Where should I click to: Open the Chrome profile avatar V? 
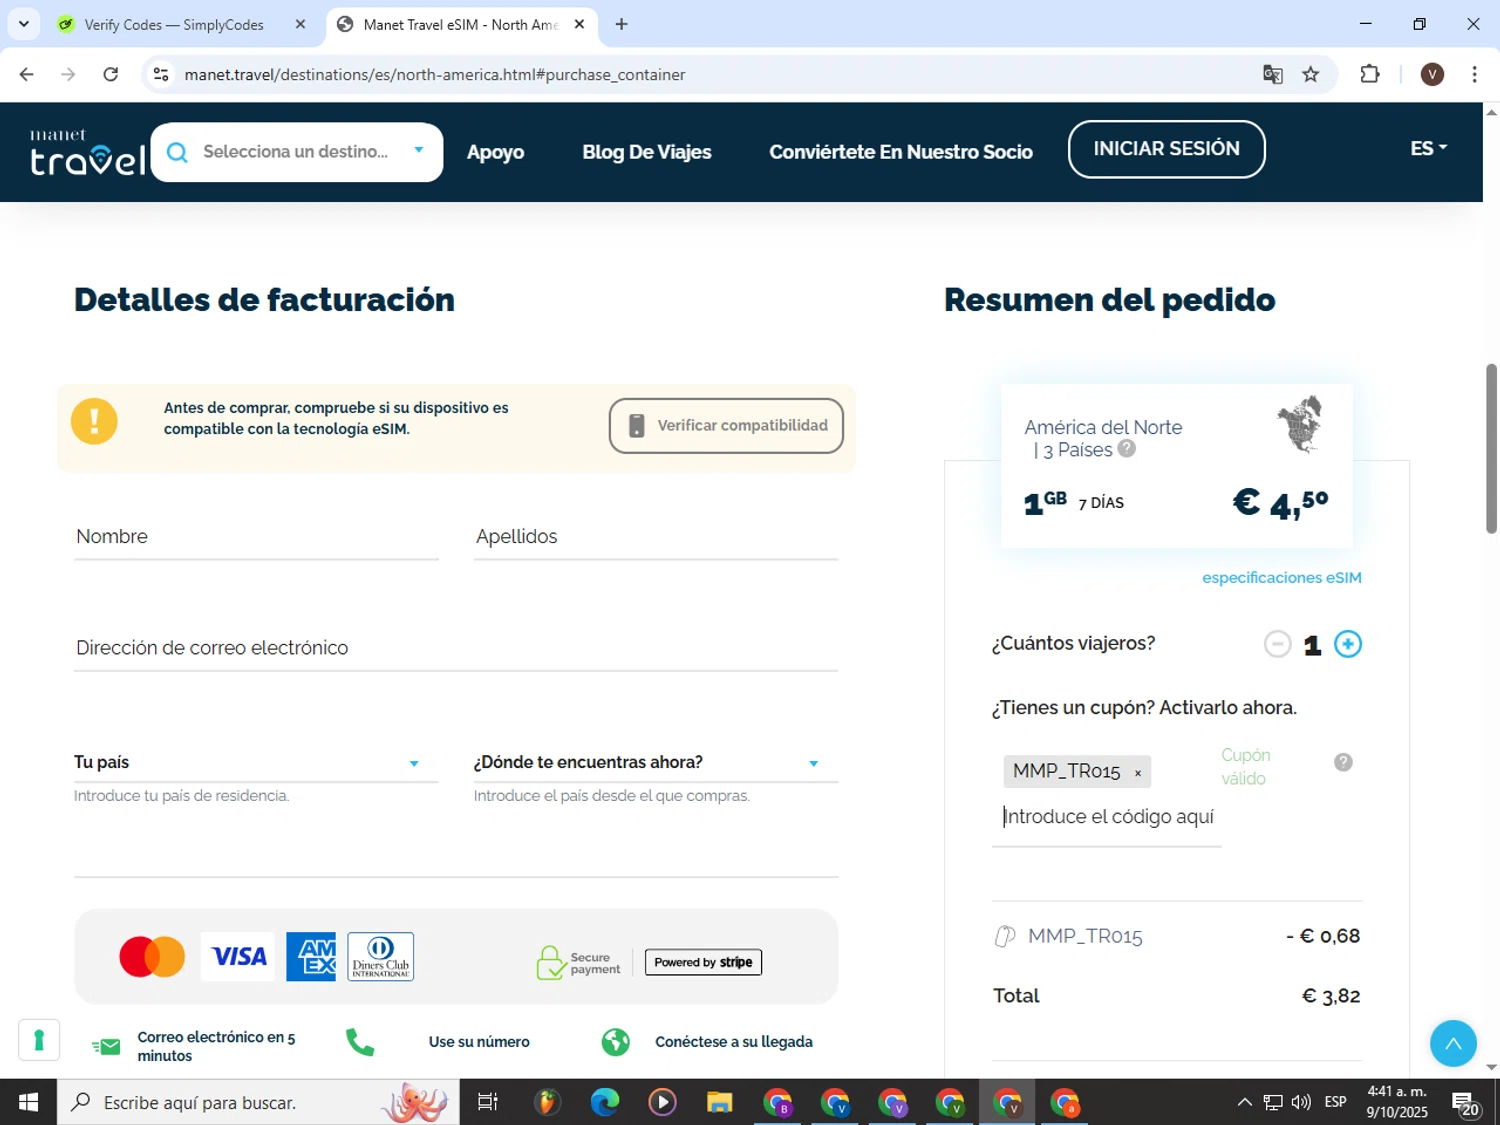(1432, 74)
